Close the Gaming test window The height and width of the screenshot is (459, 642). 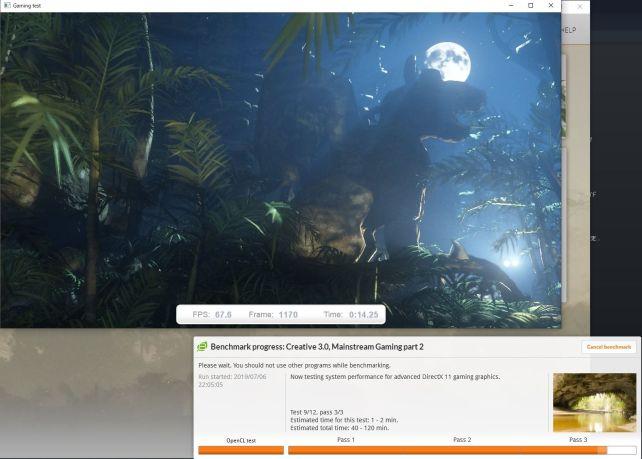[x=551, y=5]
